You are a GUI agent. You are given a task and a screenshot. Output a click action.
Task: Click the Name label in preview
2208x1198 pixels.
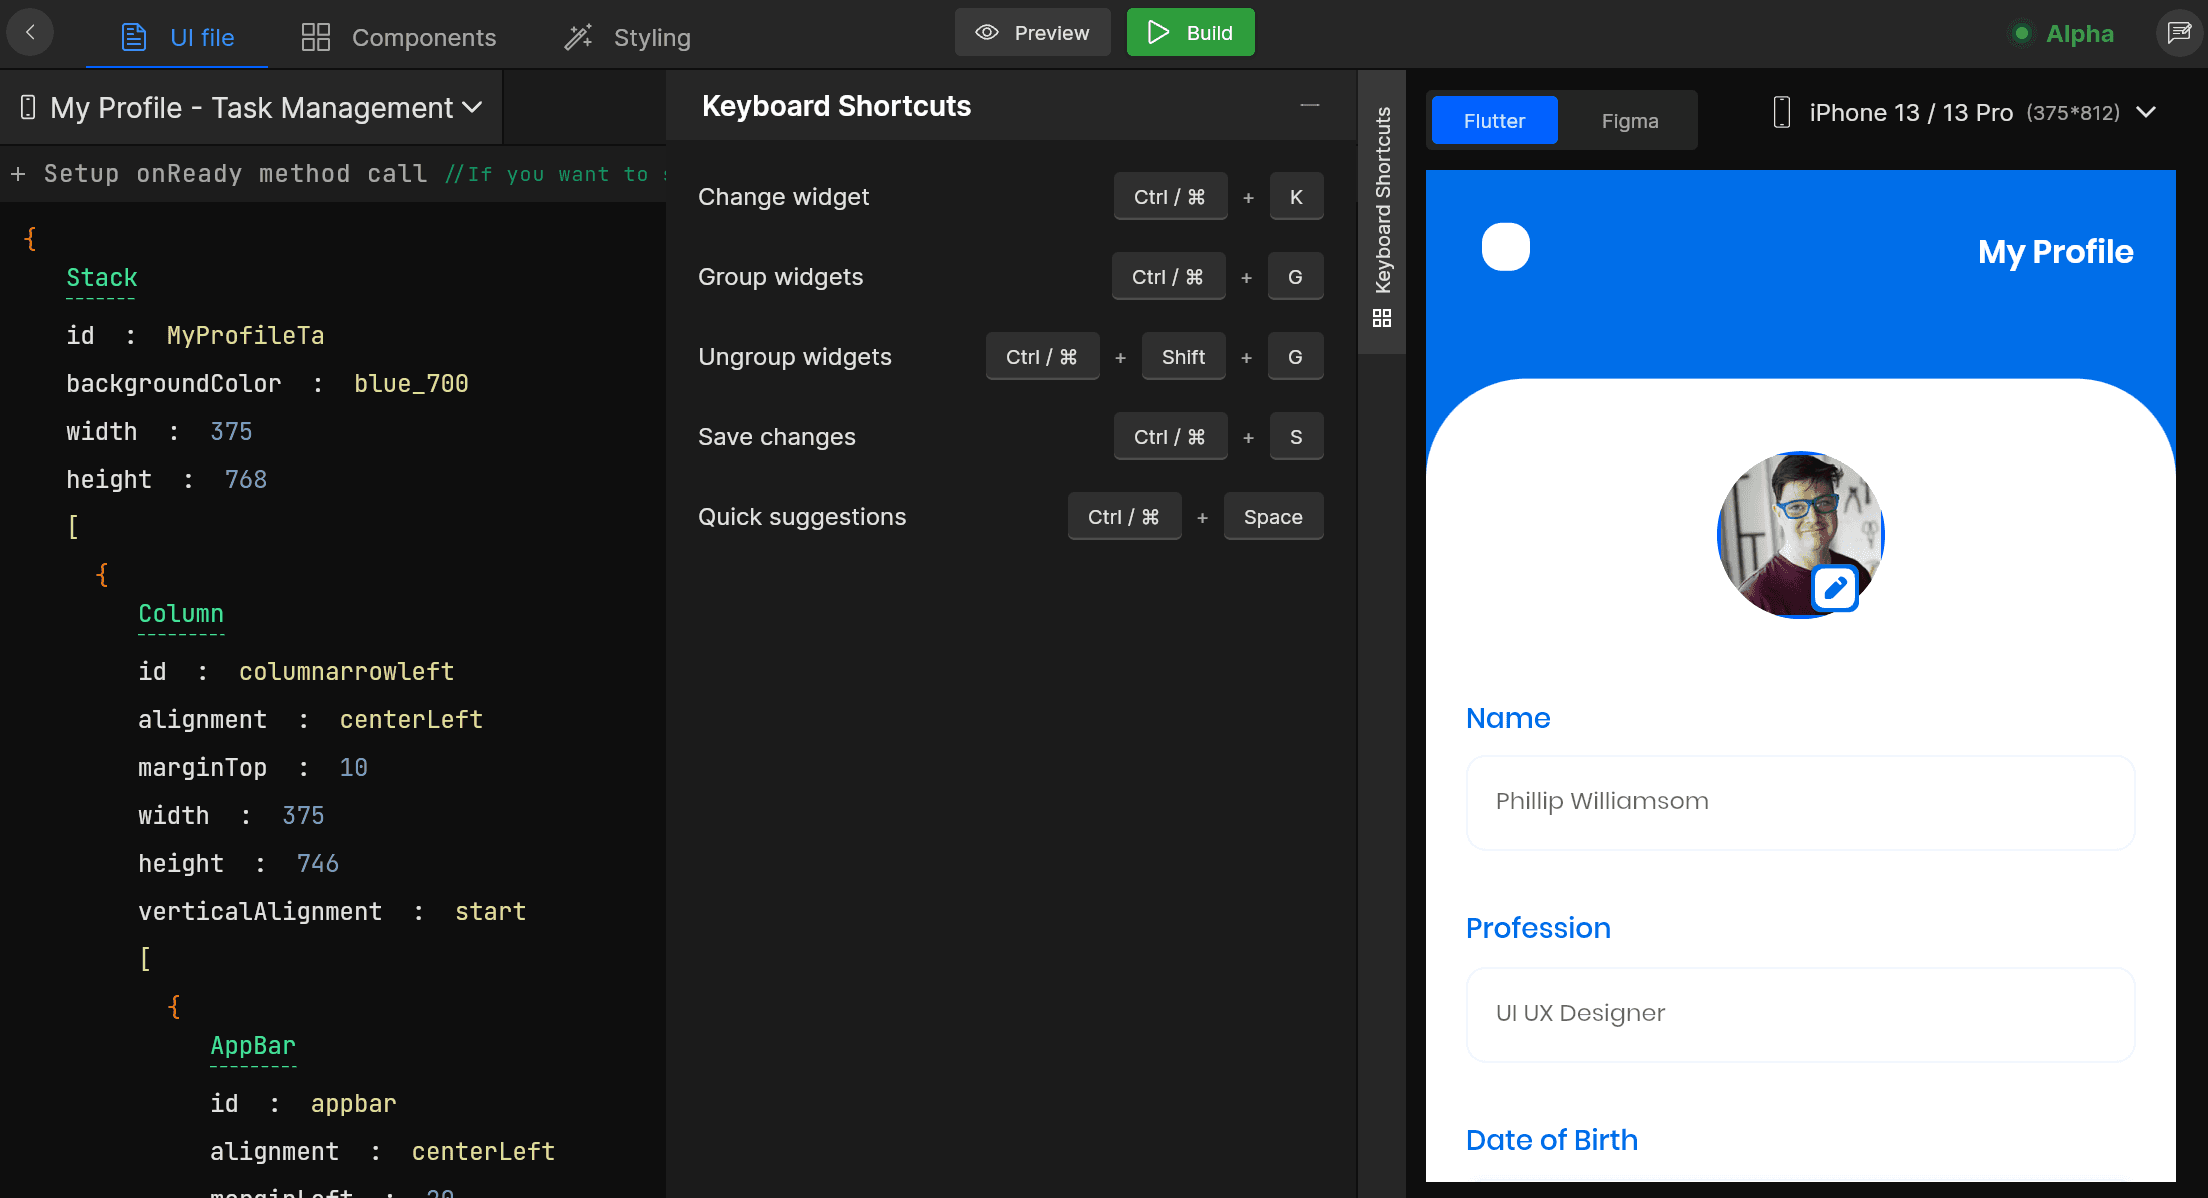pos(1508,718)
